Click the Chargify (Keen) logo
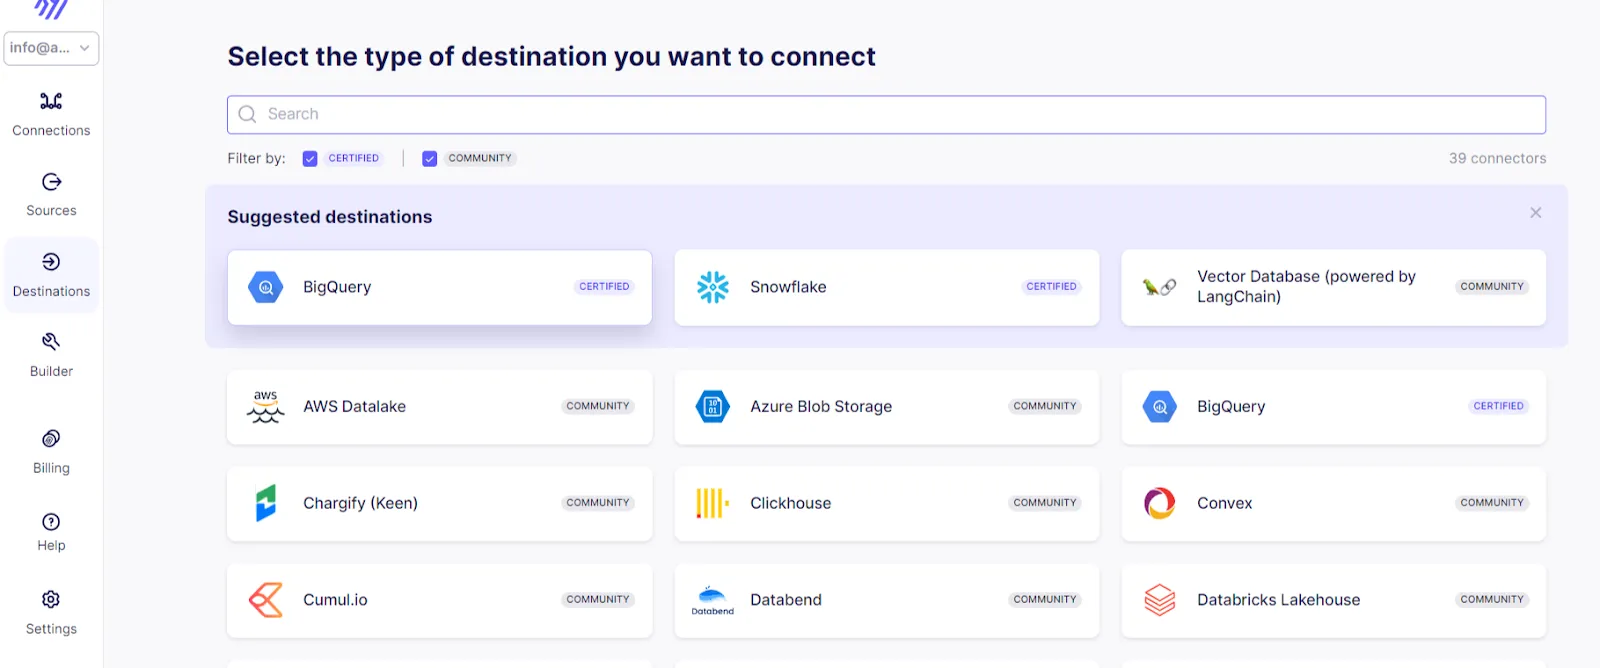 266,503
